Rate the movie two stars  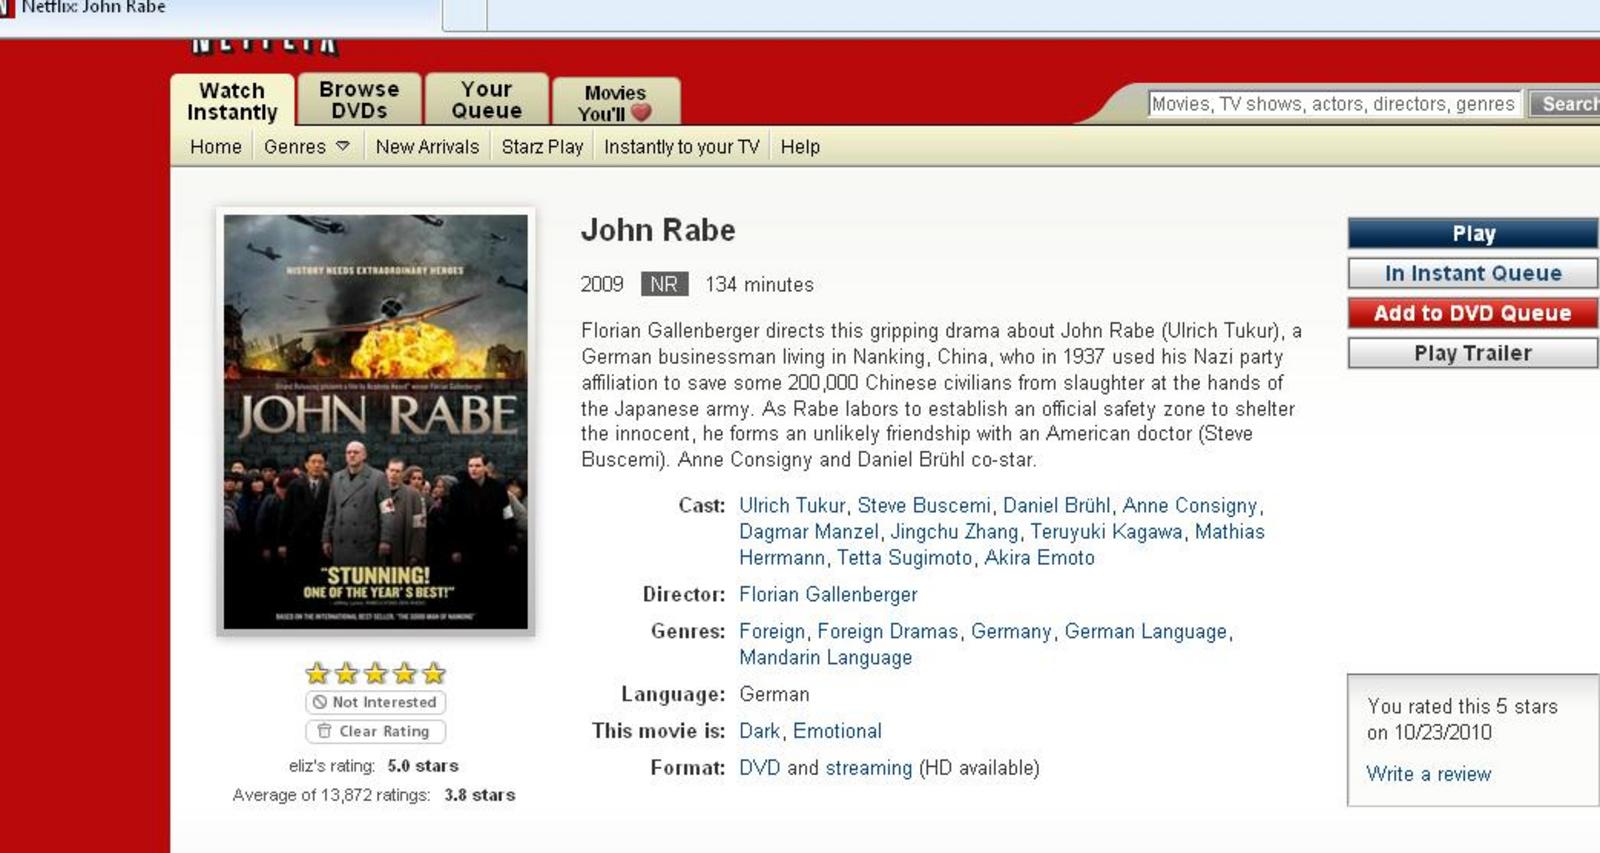(x=346, y=673)
